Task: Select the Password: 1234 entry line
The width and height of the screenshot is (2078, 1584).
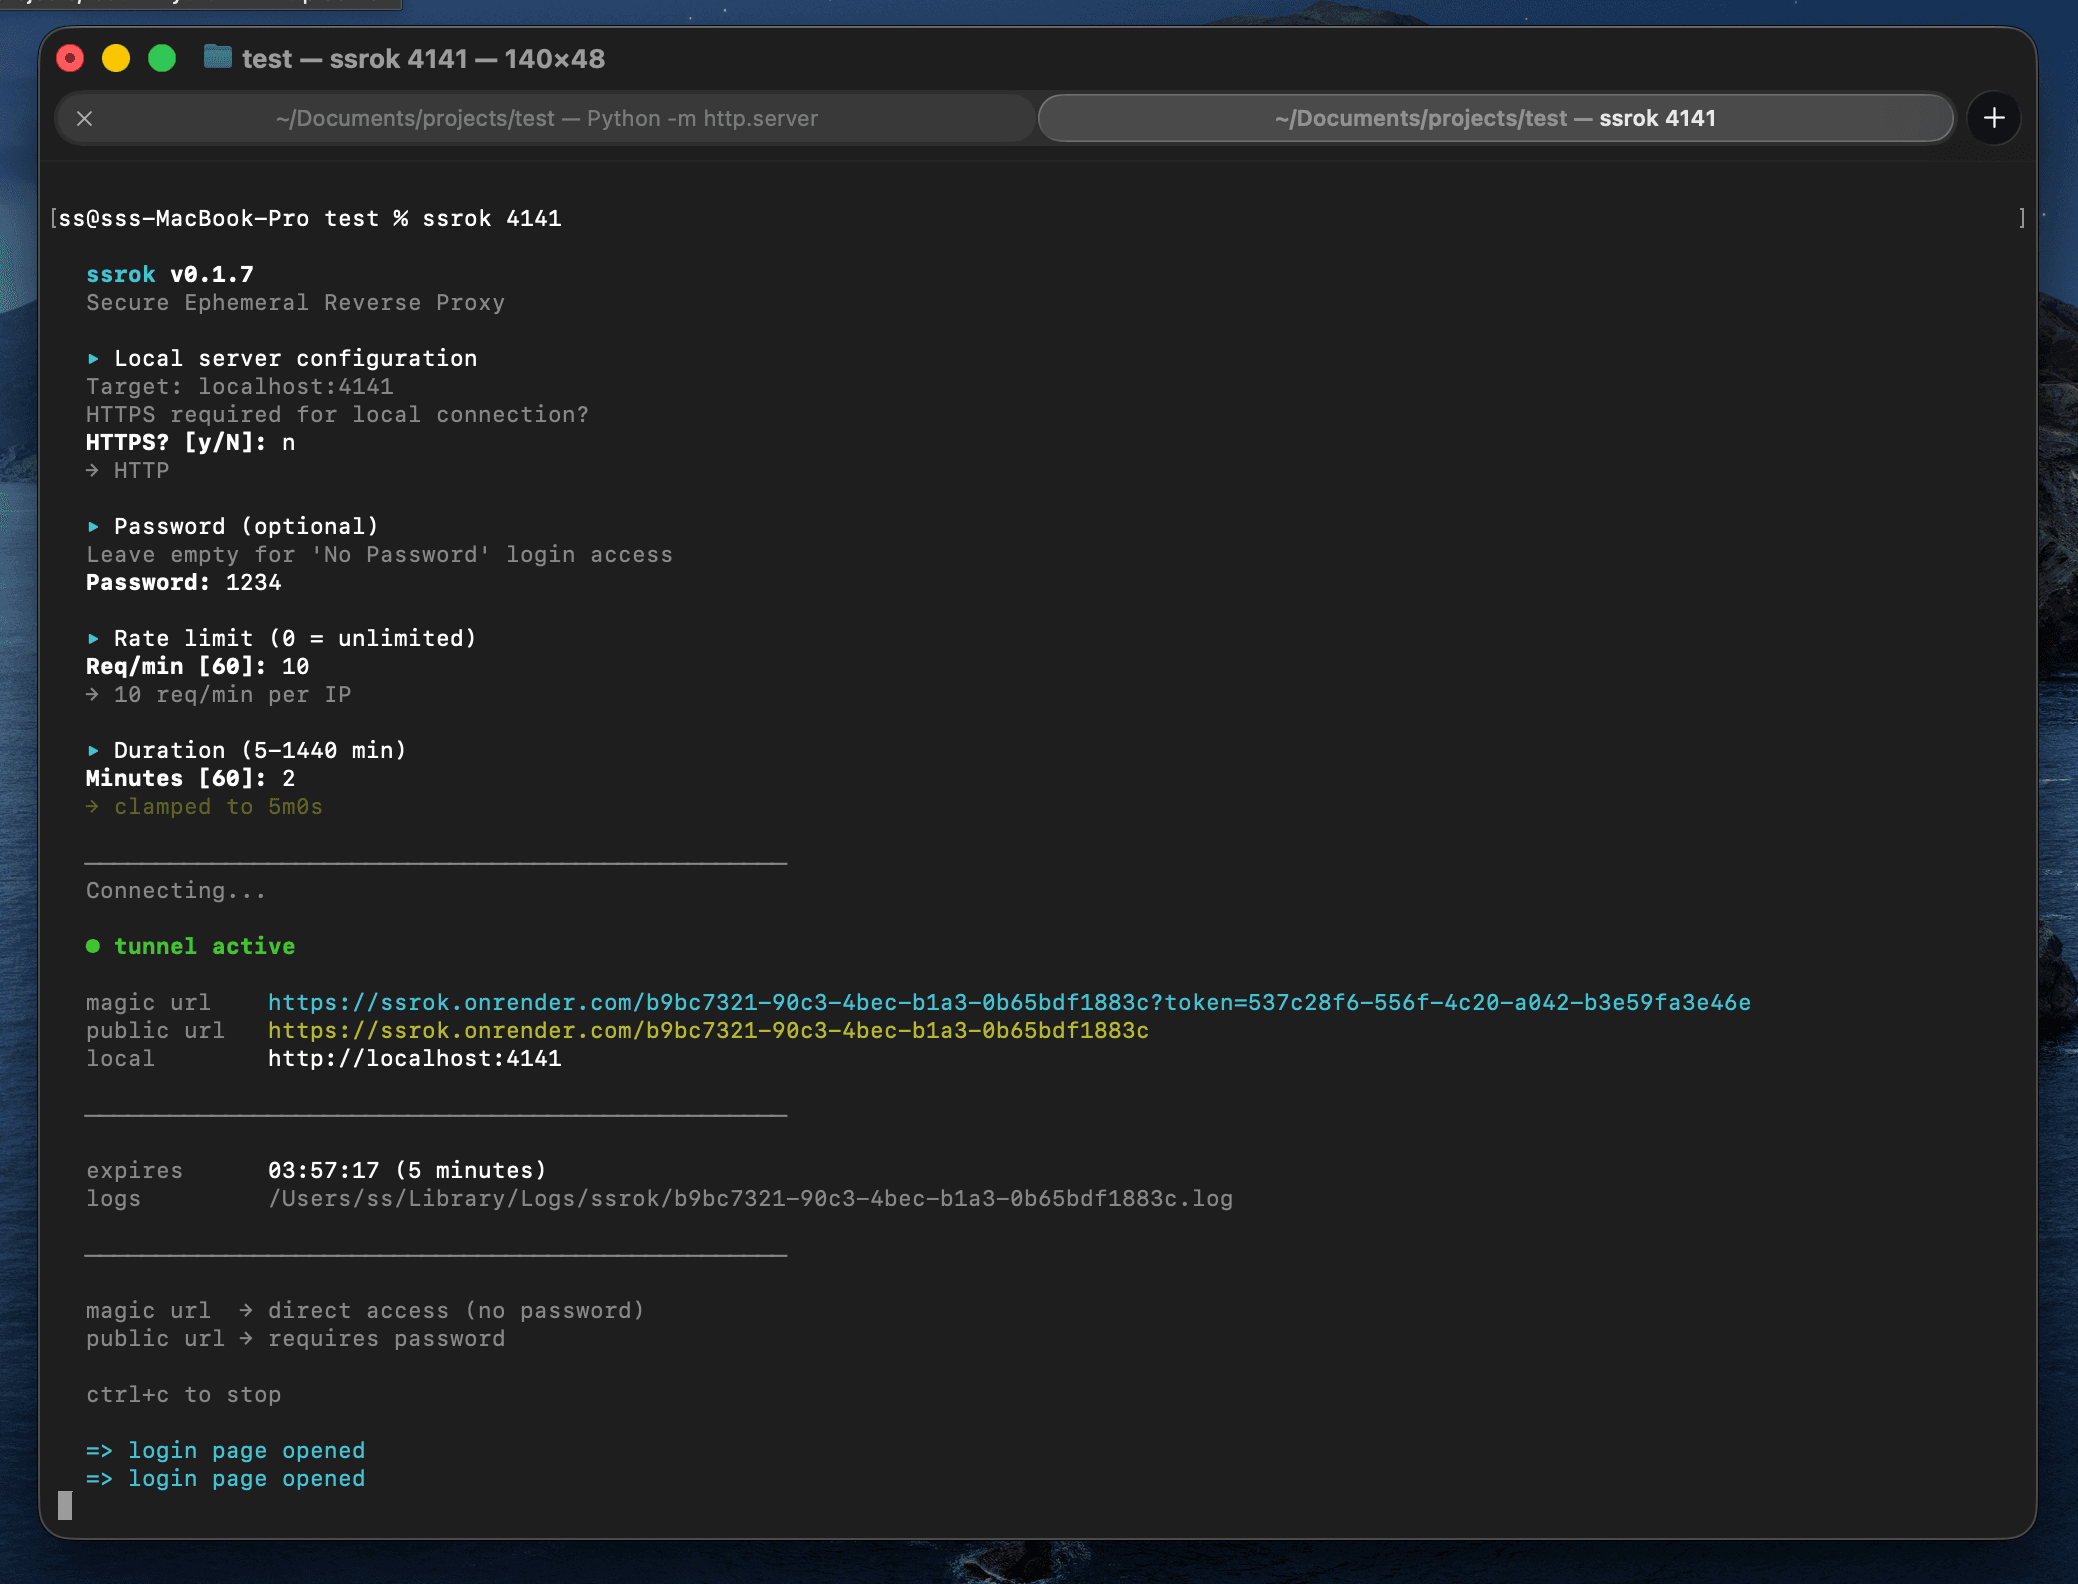Action: (x=182, y=582)
